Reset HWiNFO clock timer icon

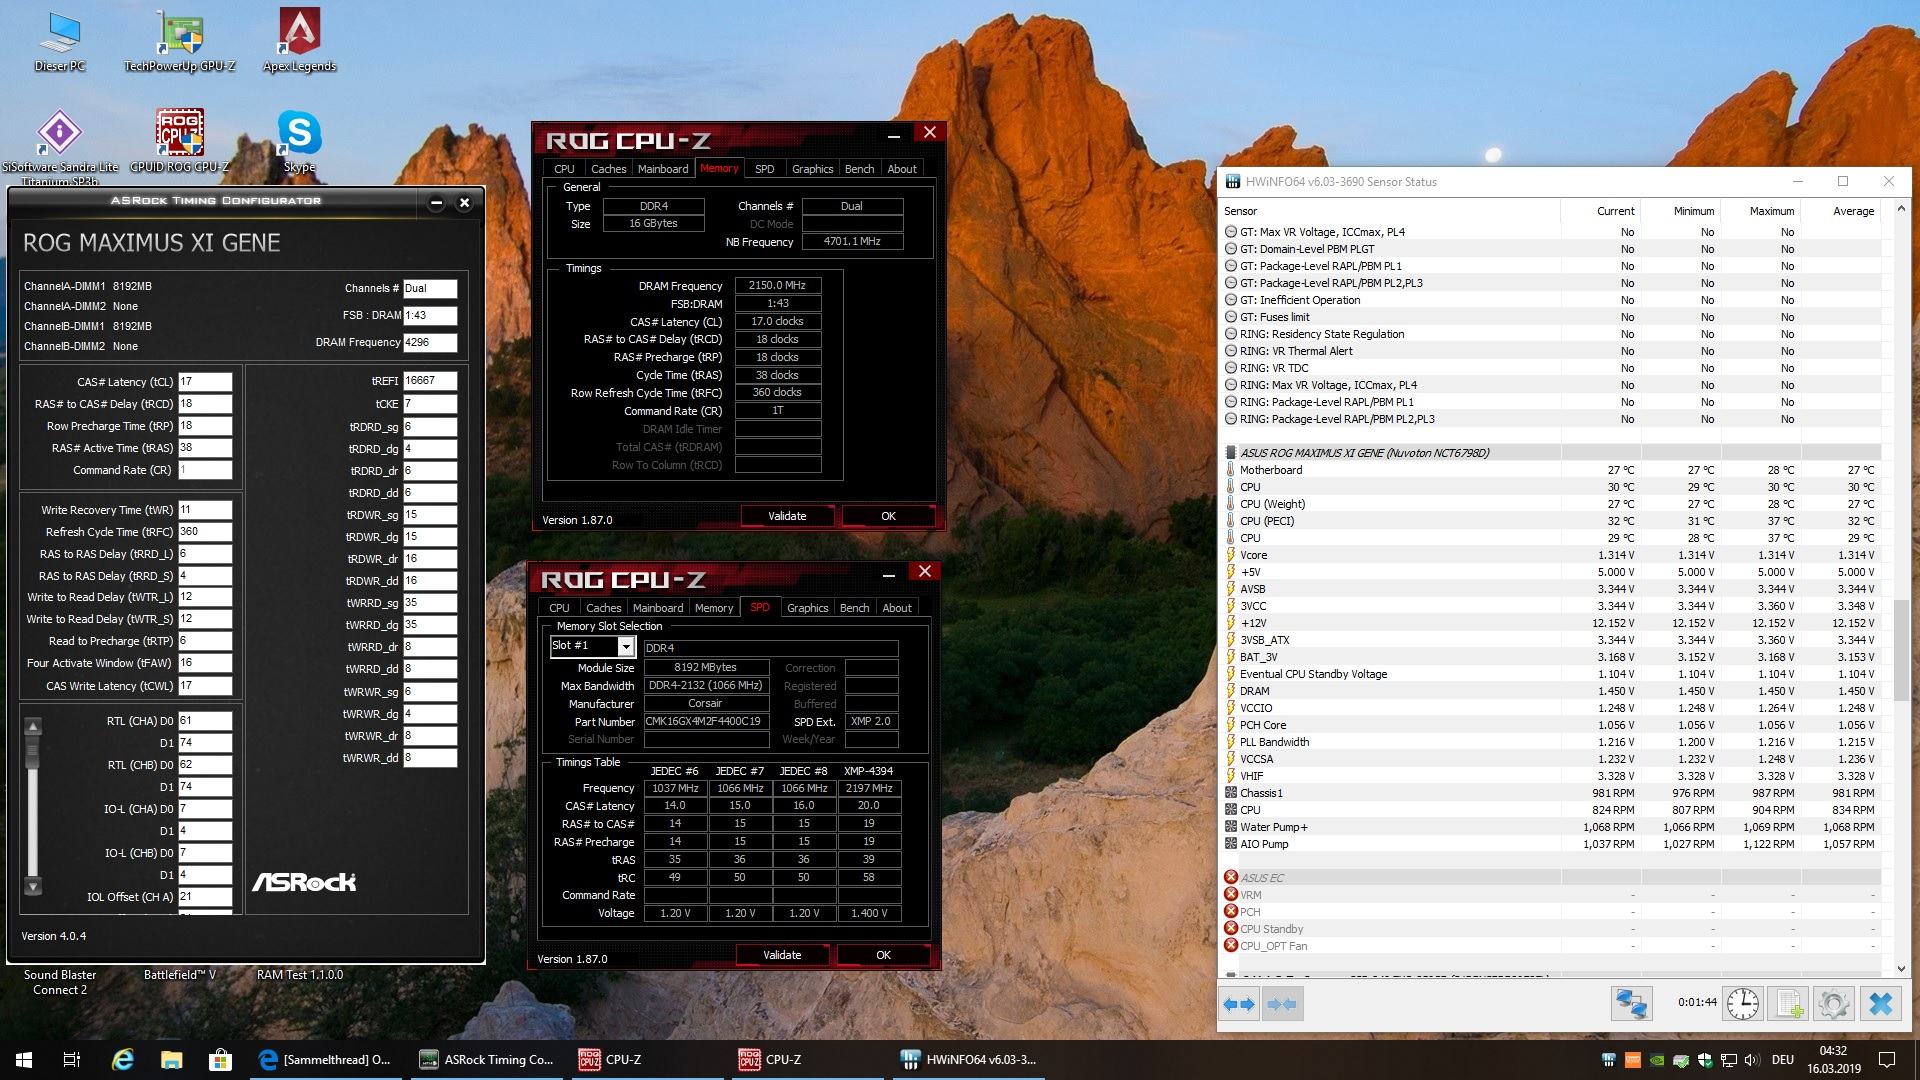(1742, 1004)
